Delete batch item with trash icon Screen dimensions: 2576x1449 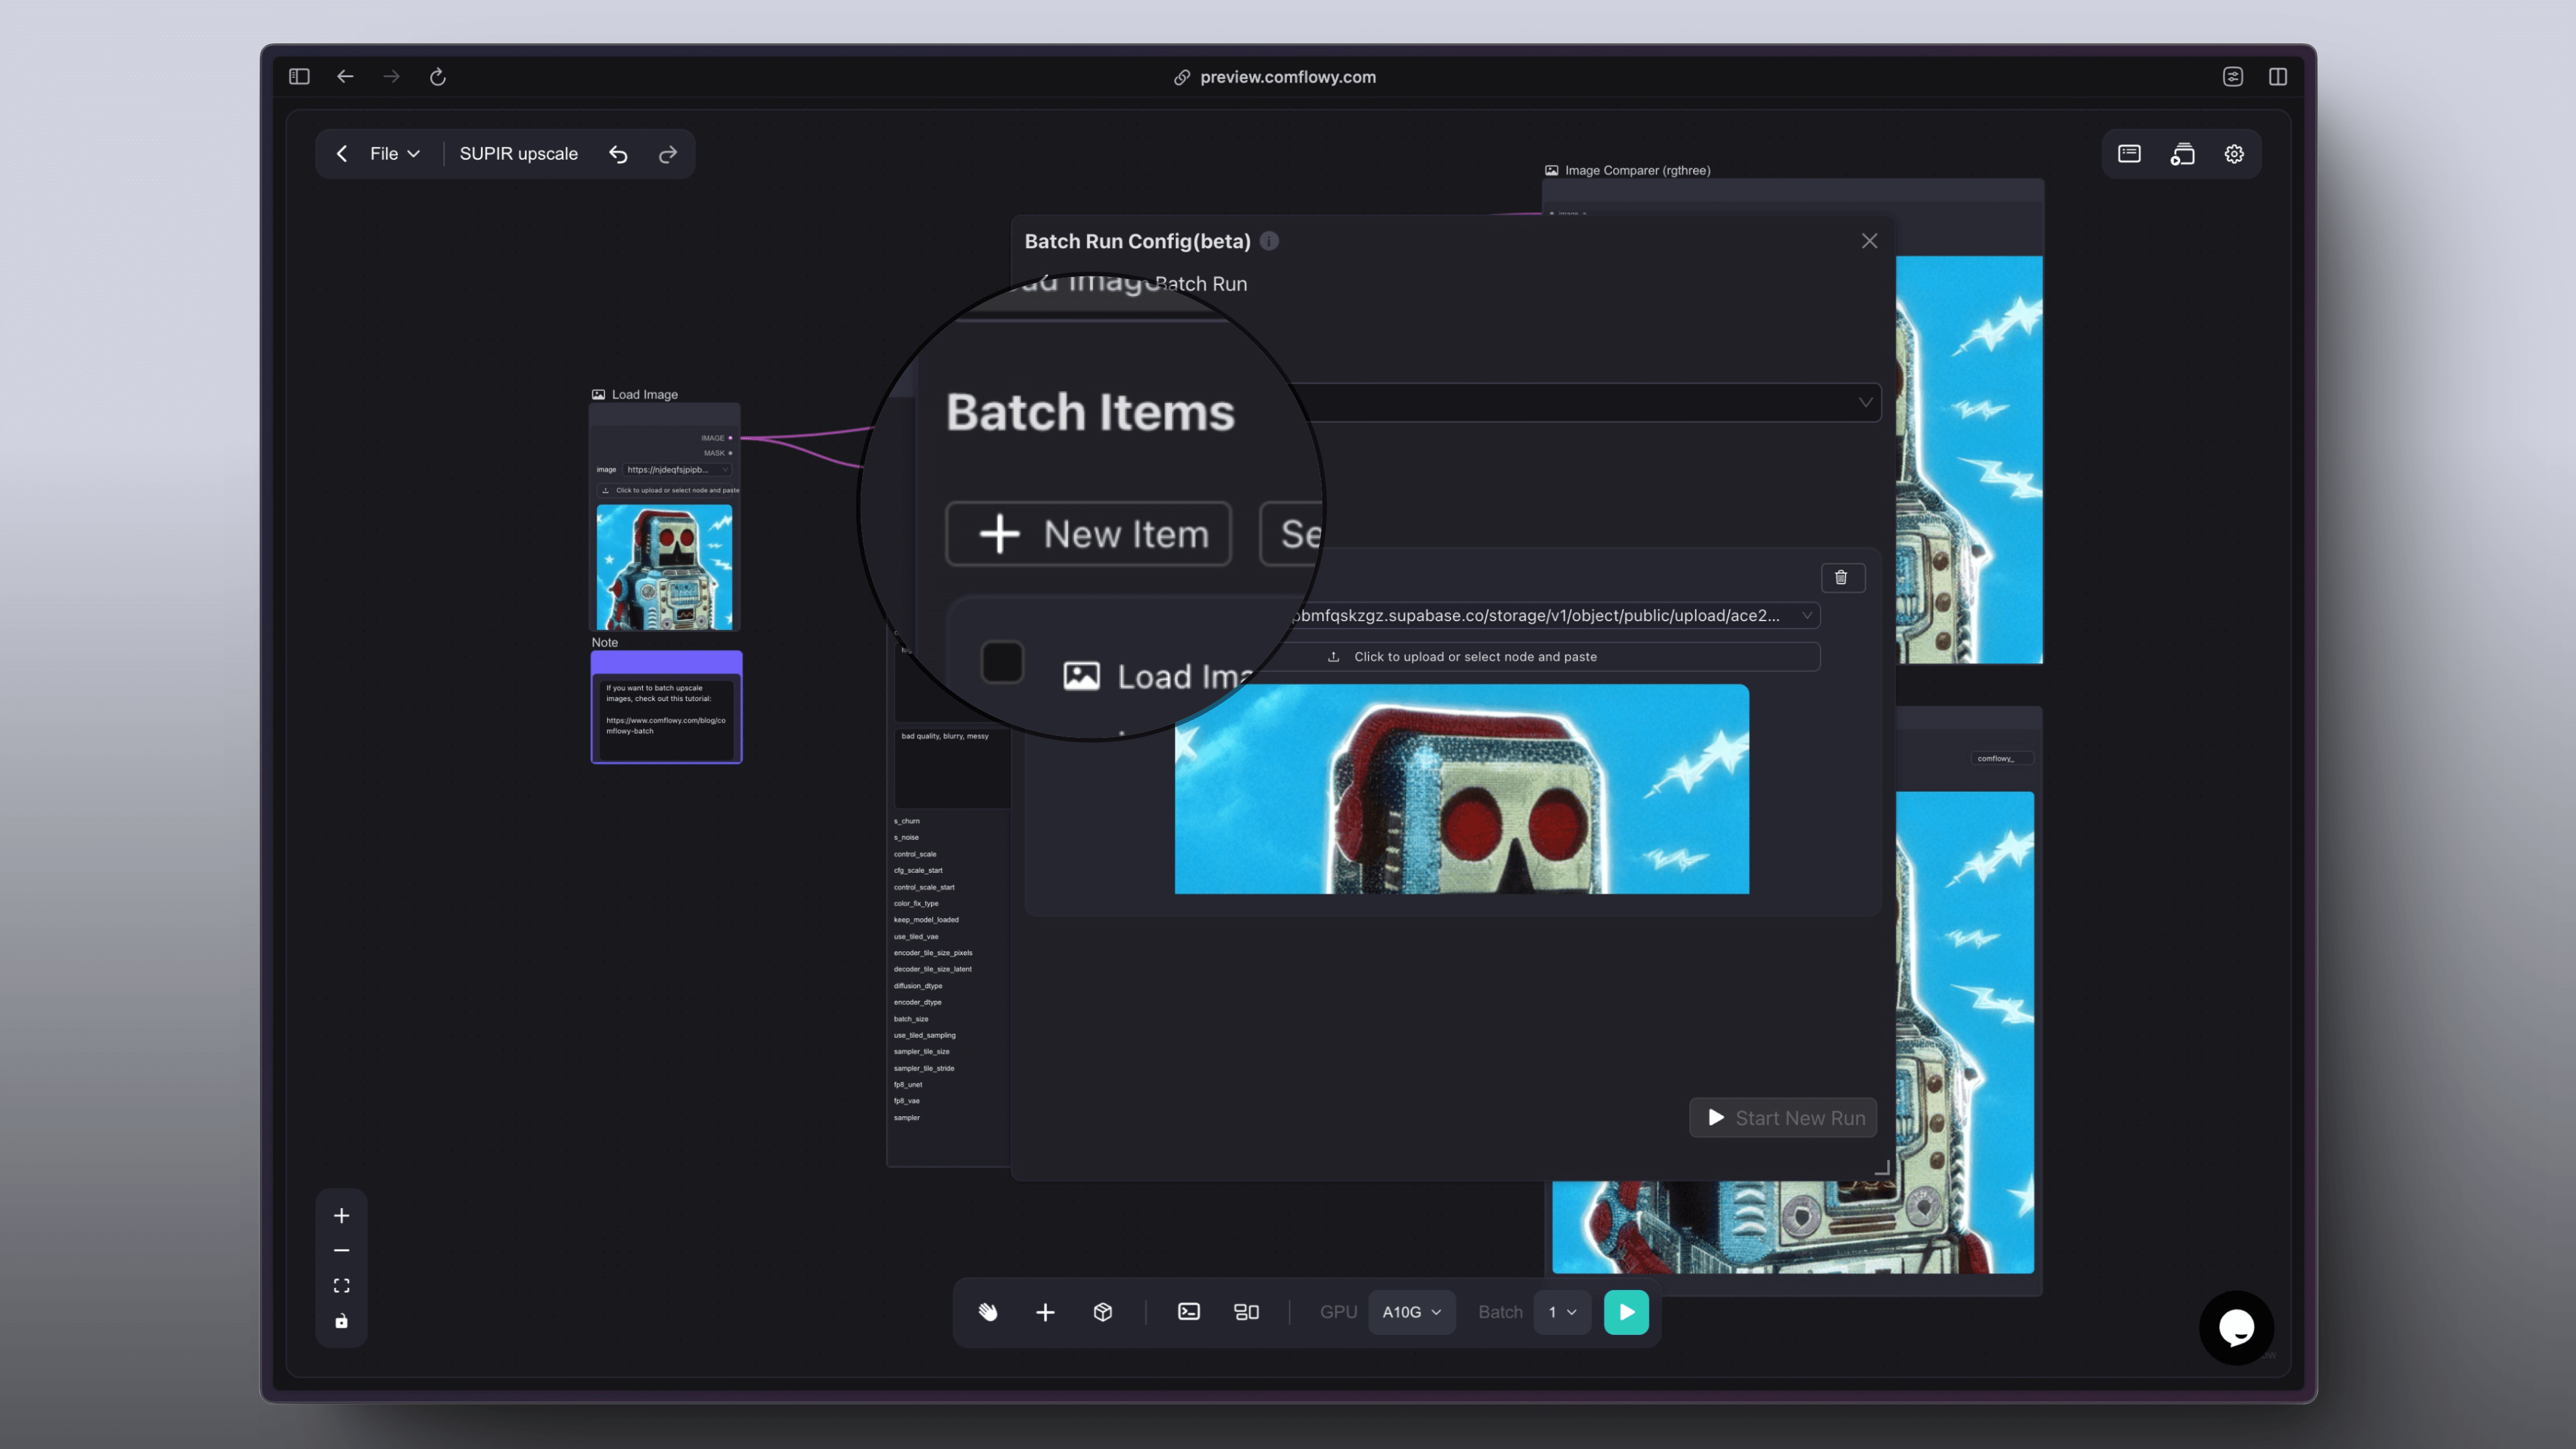1841,577
